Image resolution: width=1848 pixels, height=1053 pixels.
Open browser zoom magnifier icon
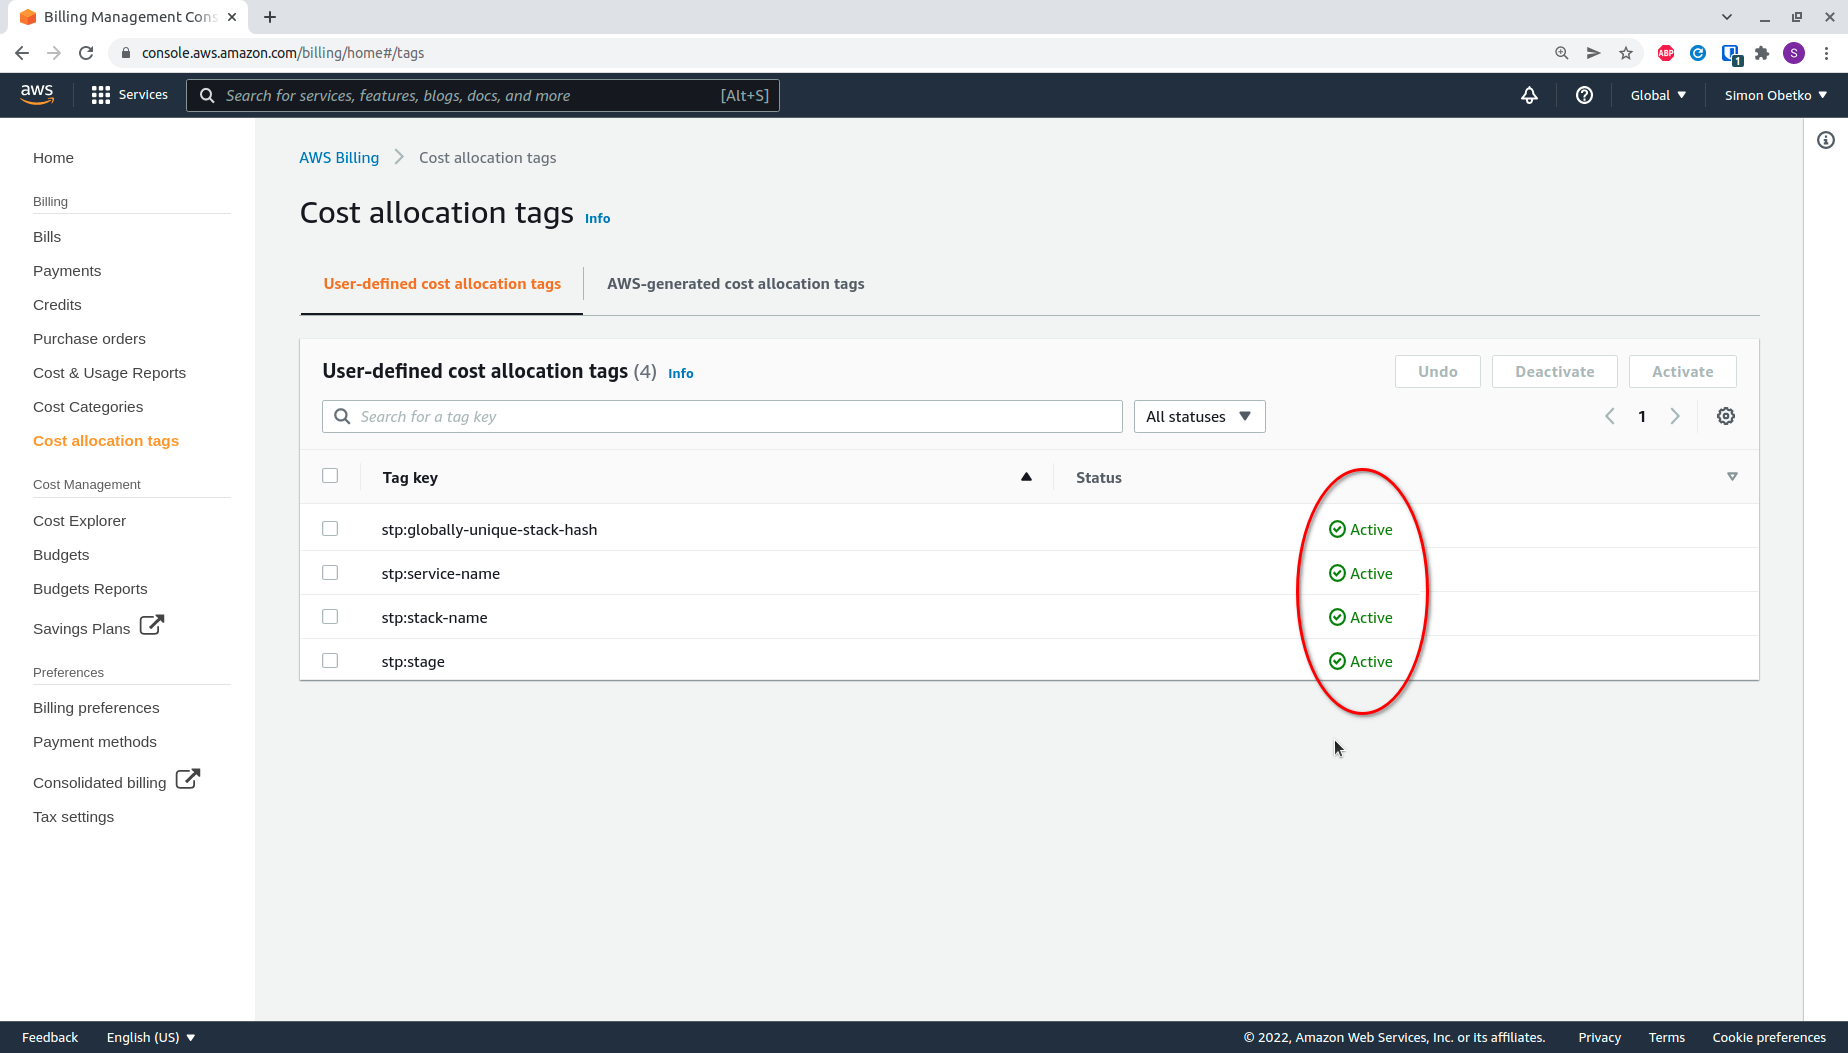pos(1561,53)
